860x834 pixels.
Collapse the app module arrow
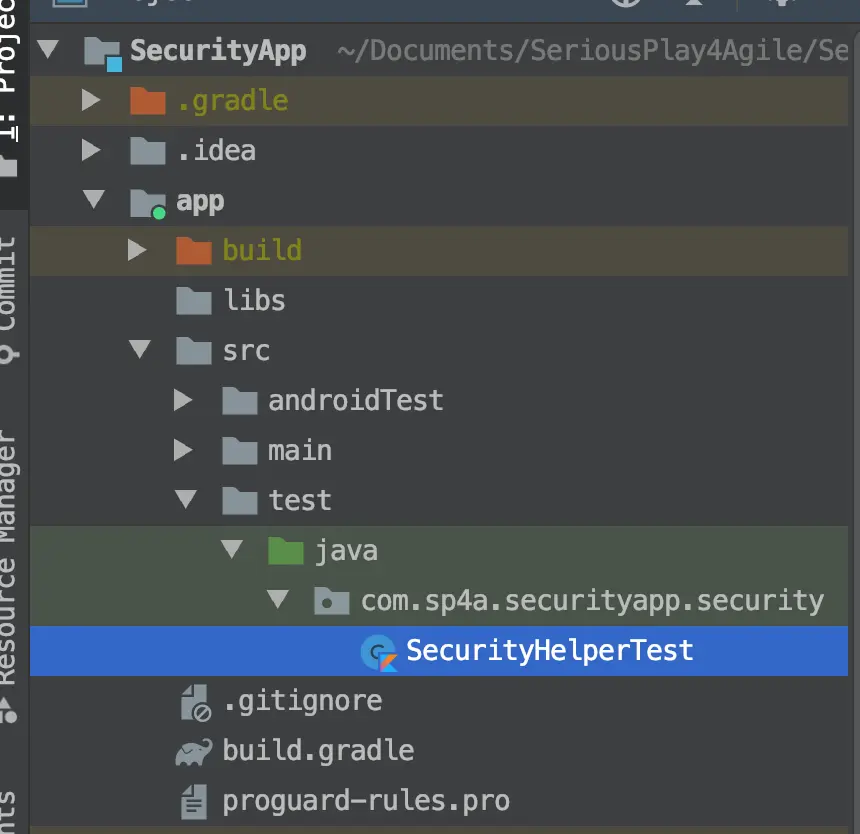tap(94, 201)
